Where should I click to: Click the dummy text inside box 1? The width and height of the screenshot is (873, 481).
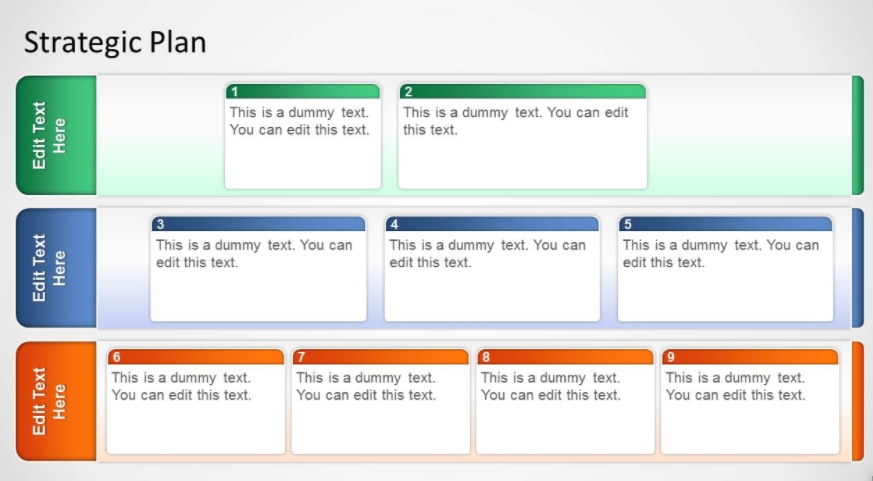[x=300, y=121]
